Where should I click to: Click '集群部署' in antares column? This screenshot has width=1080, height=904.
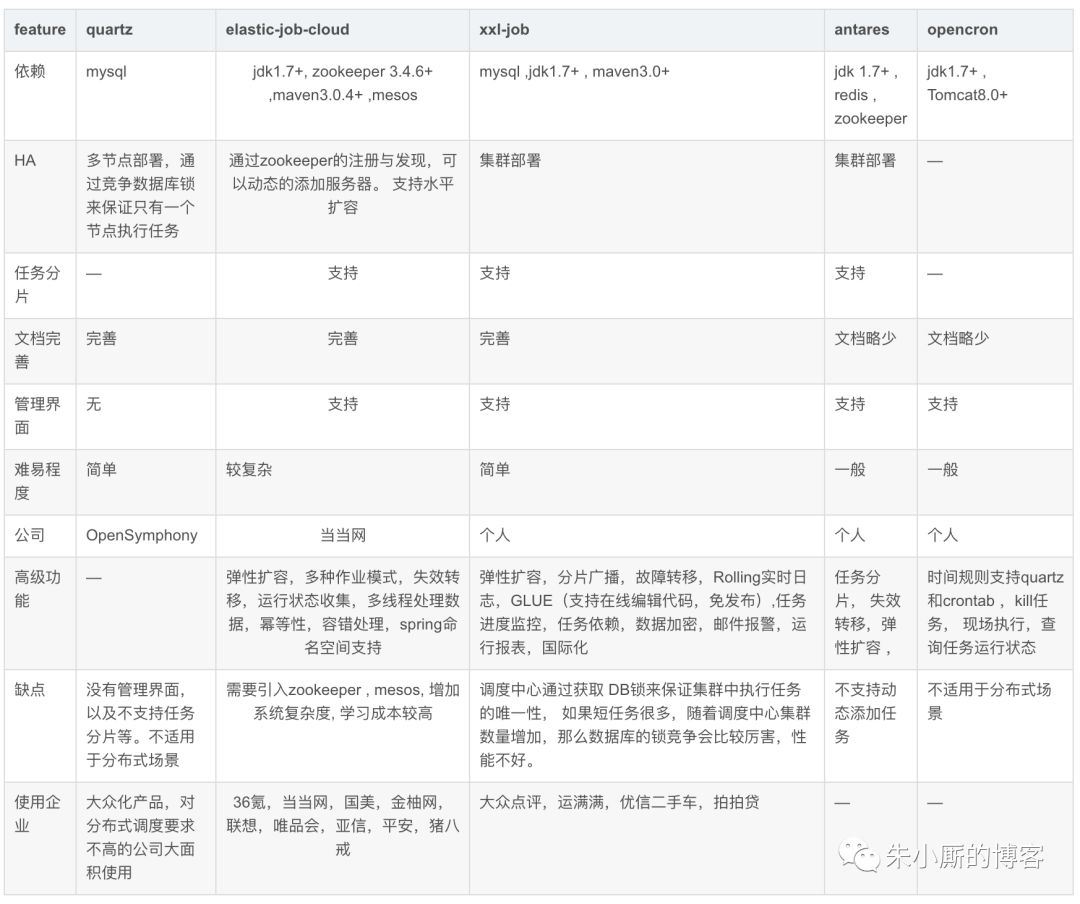pos(865,161)
